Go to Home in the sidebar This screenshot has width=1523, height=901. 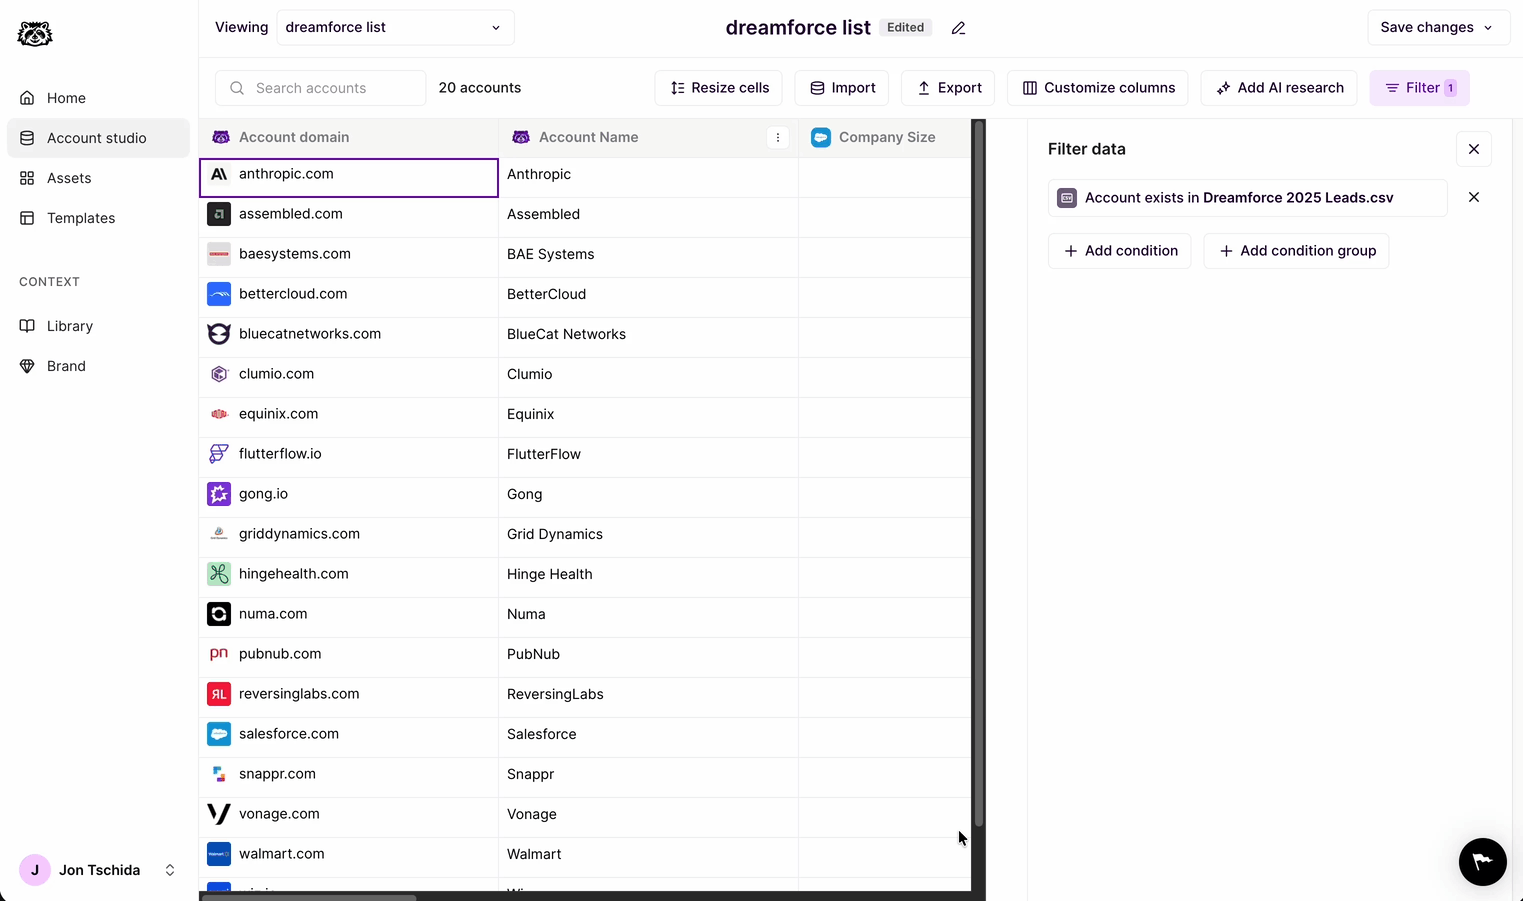pyautogui.click(x=98, y=98)
